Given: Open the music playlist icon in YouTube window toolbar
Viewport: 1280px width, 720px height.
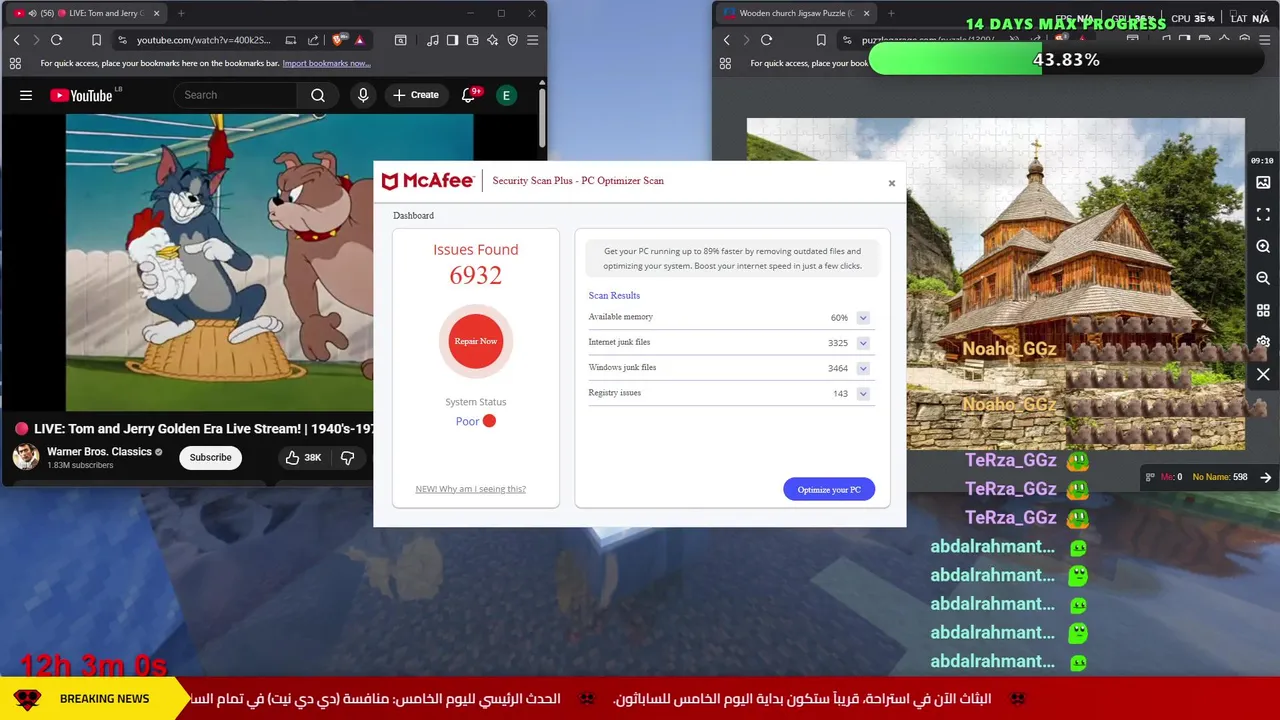Looking at the screenshot, I should click(432, 40).
